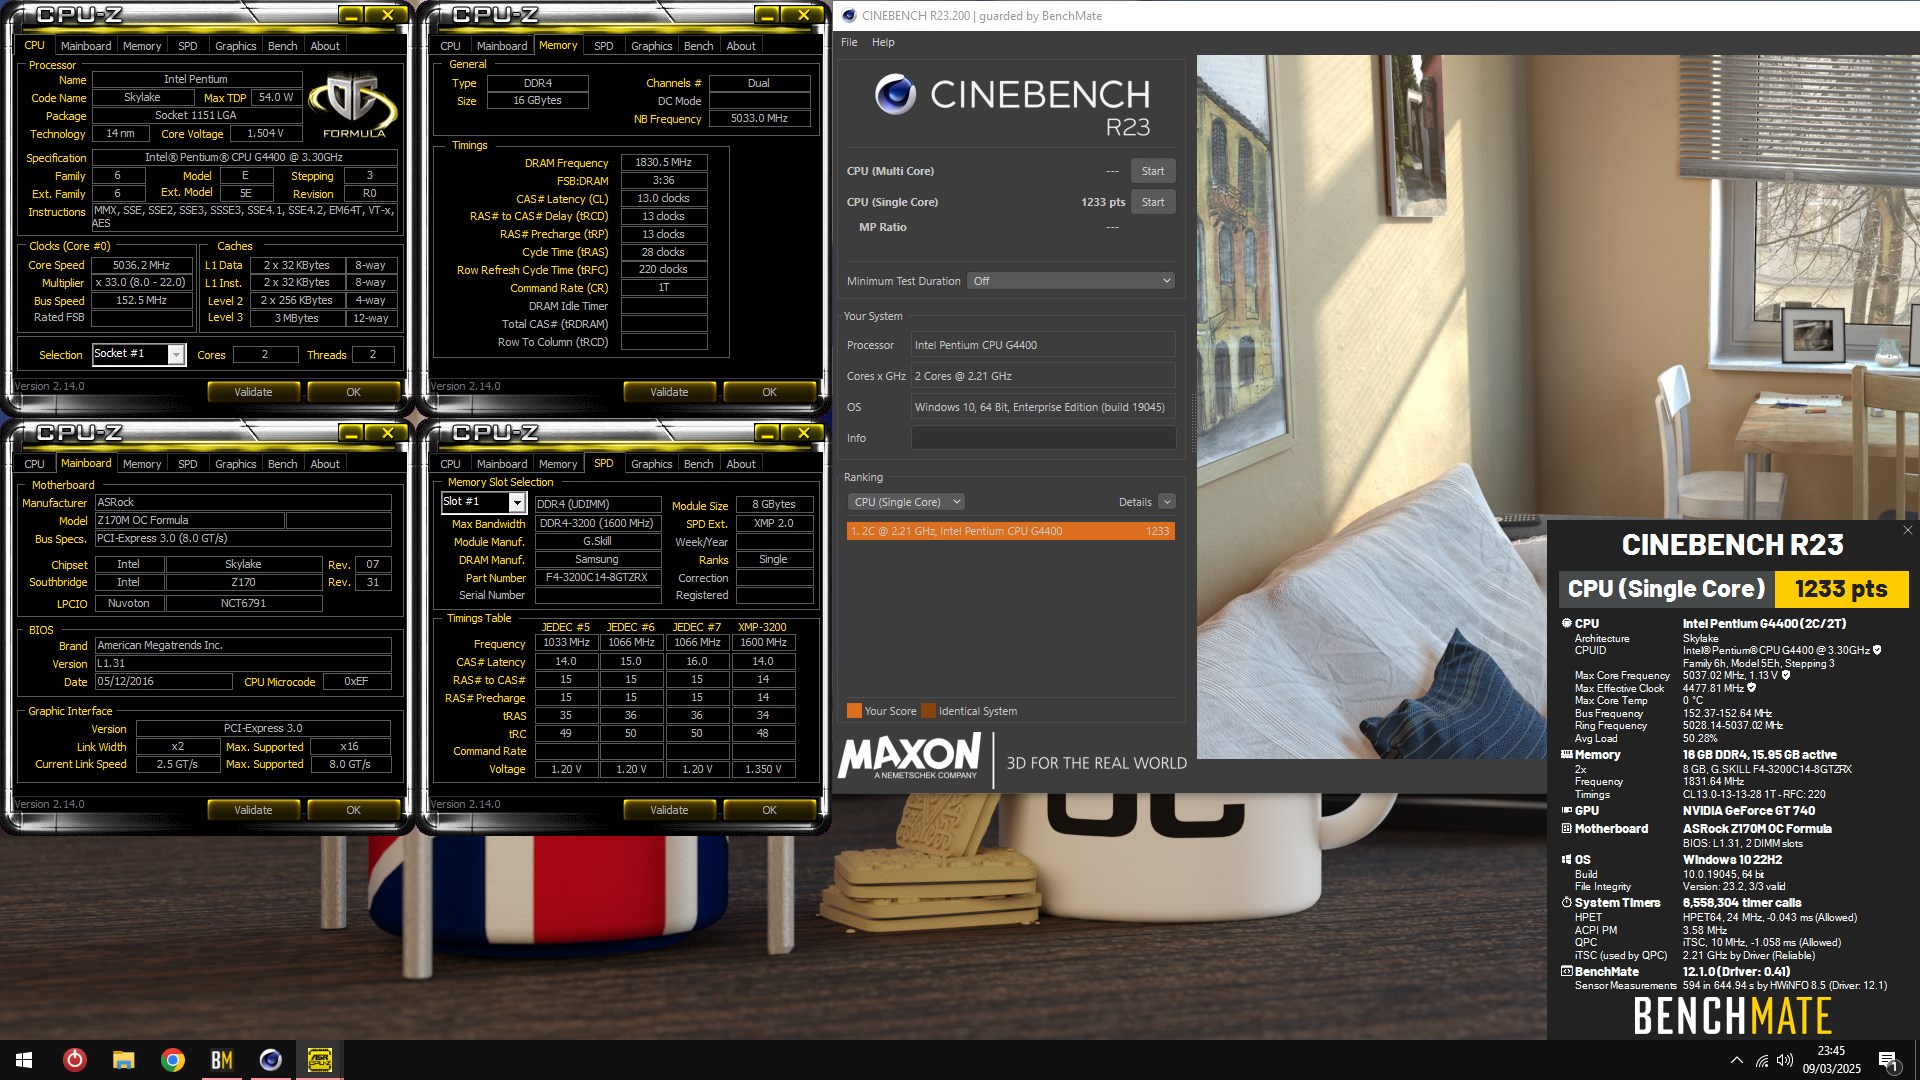Viewport: 1920px width, 1080px height.
Task: Click the Part Number F4-3200C14-8GTZRX field
Action: [x=597, y=578]
